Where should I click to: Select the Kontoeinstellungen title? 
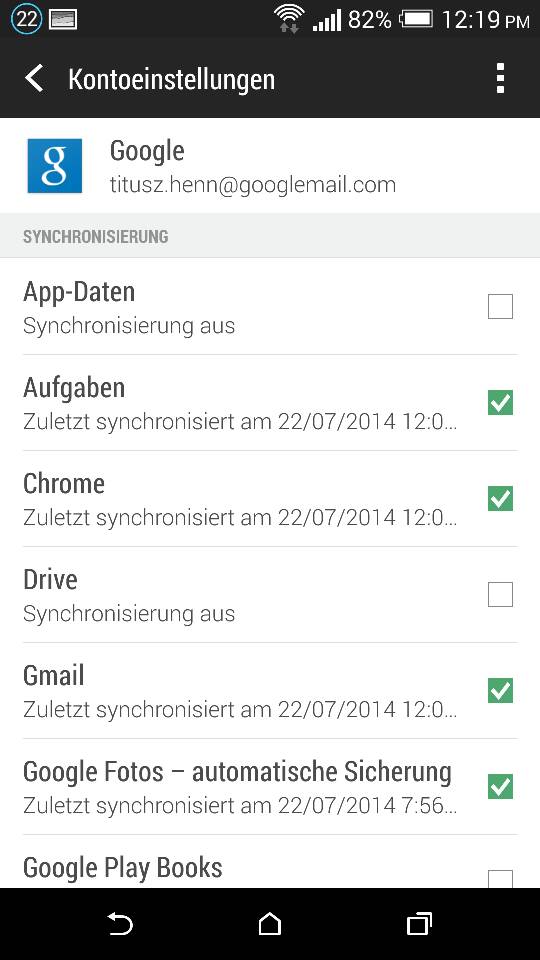(x=171, y=80)
